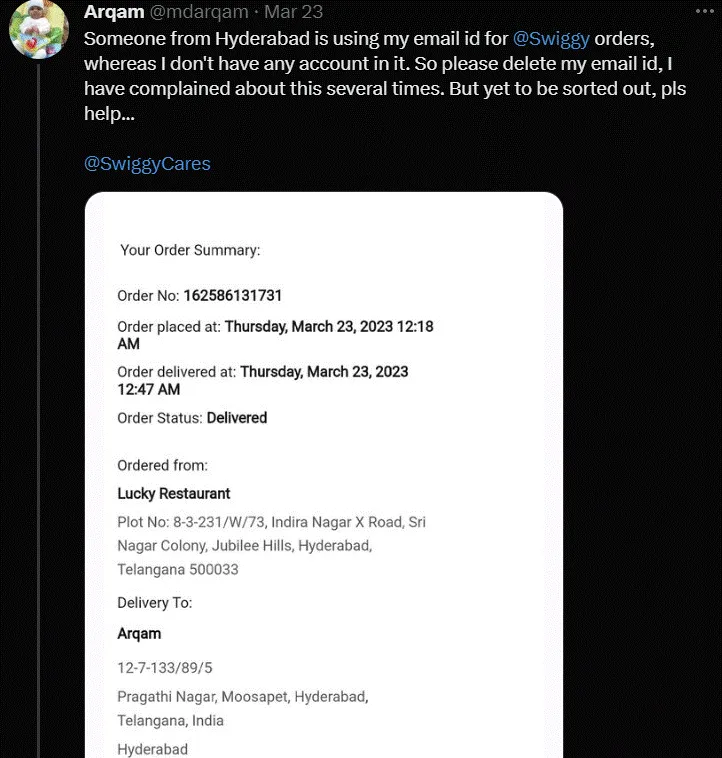The width and height of the screenshot is (722, 758).
Task: Click the recipient name Arqam under Delivery To
Action: click(139, 634)
